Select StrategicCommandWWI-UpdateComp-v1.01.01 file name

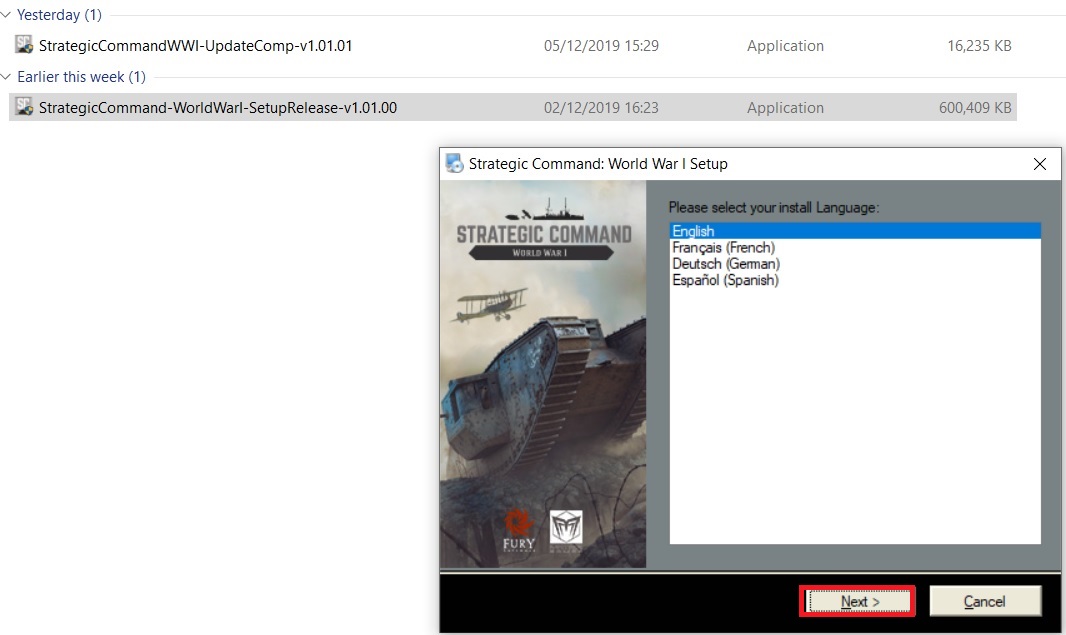[x=196, y=46]
